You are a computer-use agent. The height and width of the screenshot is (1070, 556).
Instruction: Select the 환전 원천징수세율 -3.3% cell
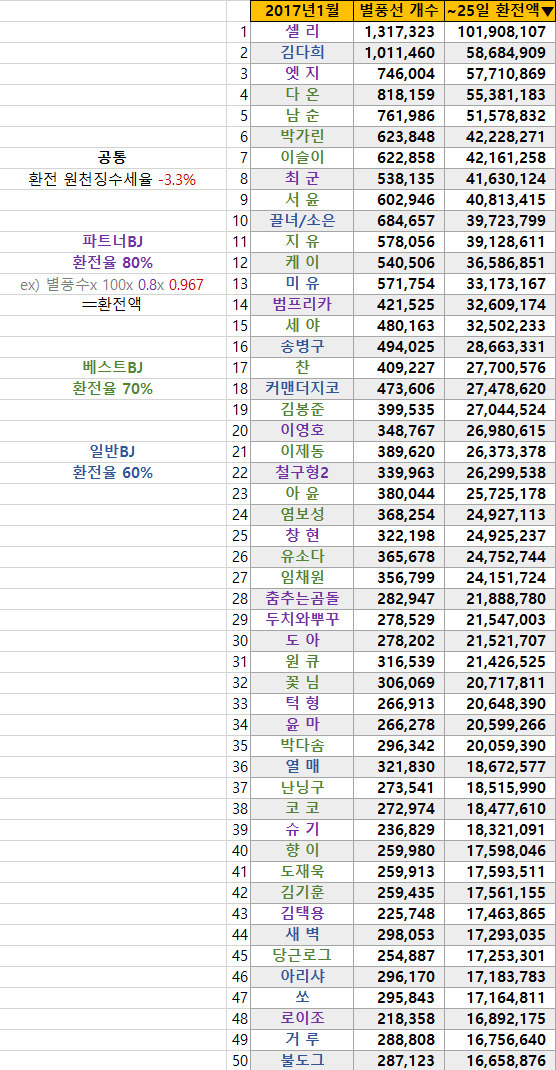pos(113,180)
